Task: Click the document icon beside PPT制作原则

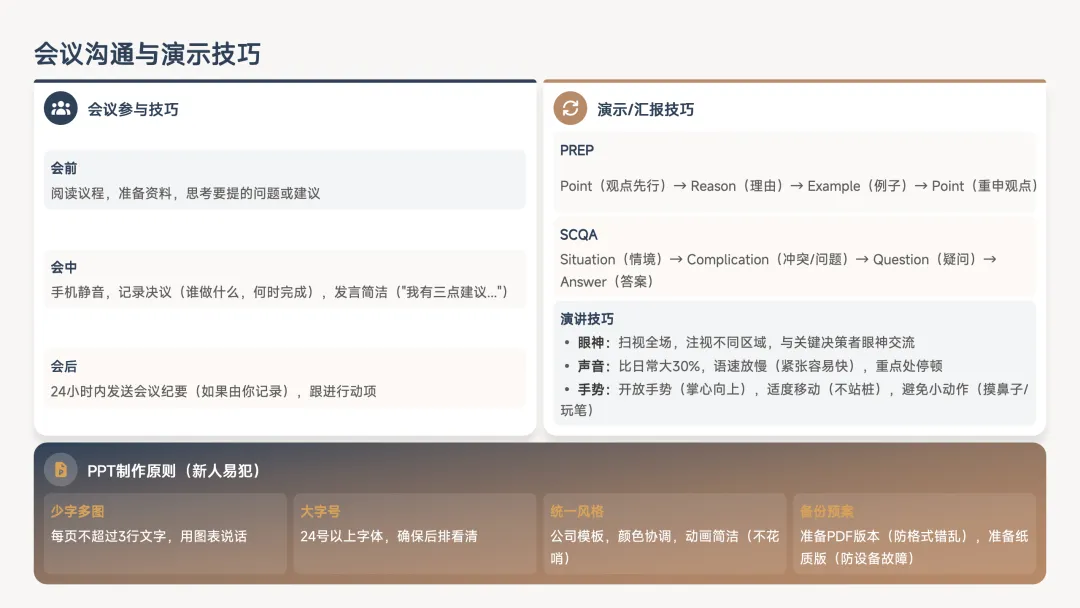Action: tap(61, 470)
